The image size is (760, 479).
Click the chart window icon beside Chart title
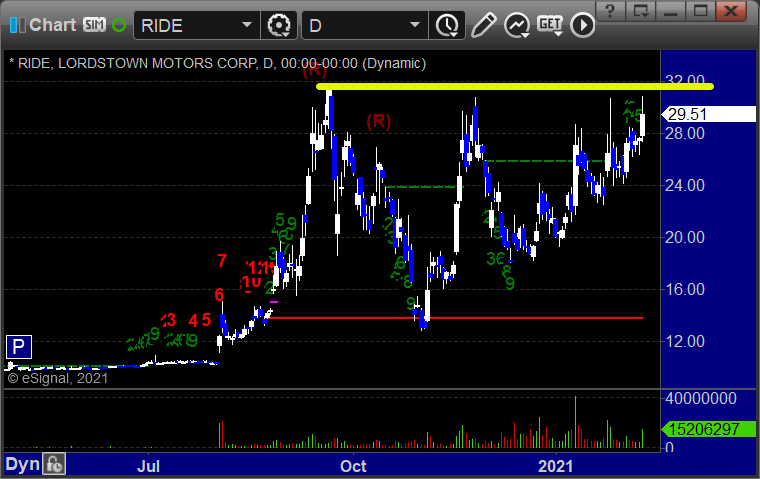click(17, 25)
